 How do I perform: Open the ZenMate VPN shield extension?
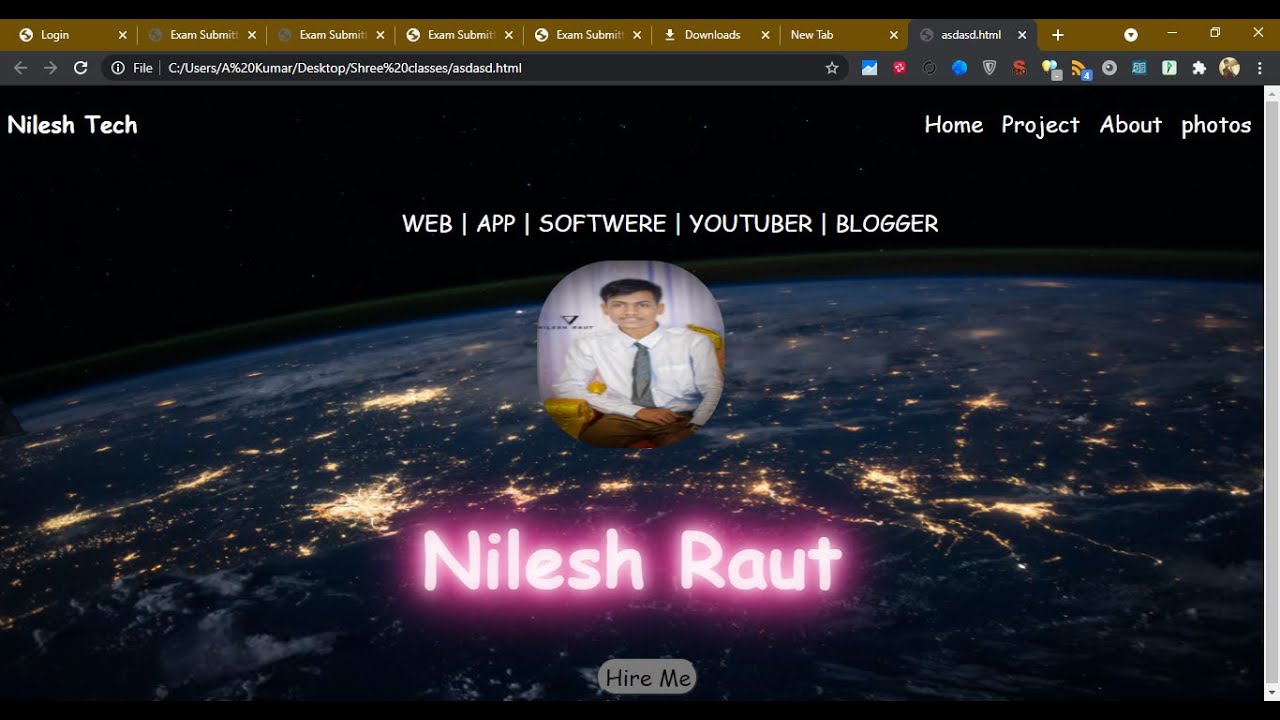point(990,68)
